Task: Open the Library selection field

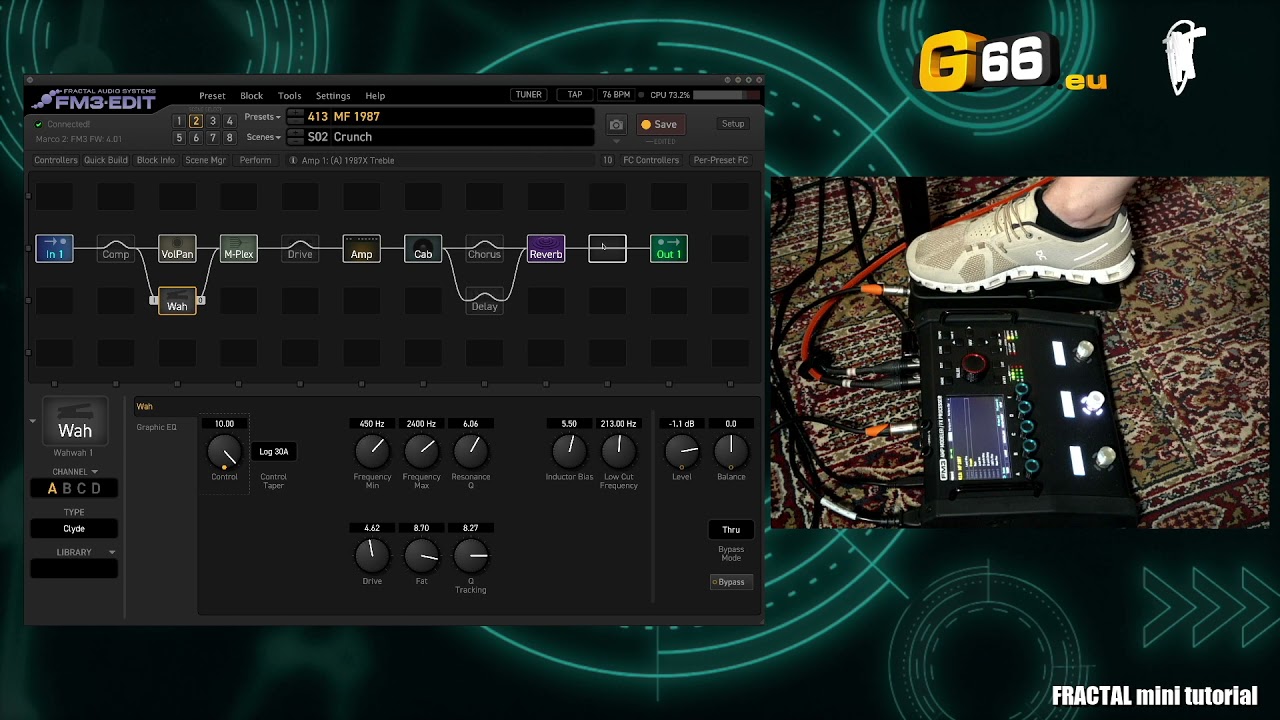Action: coord(74,569)
